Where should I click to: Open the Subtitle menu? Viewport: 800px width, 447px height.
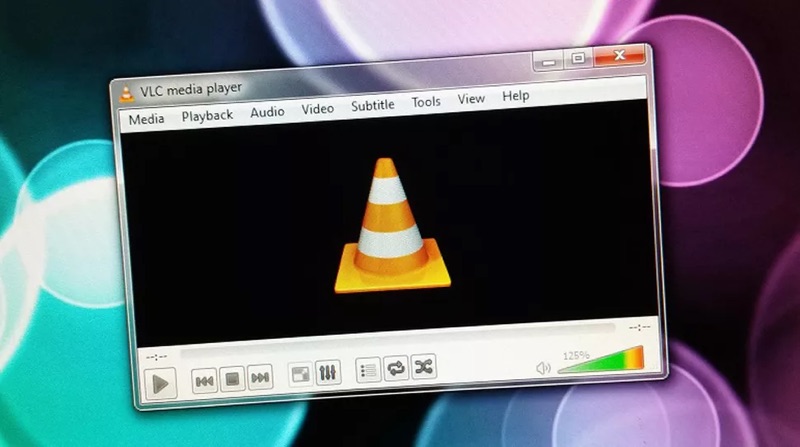pyautogui.click(x=372, y=105)
